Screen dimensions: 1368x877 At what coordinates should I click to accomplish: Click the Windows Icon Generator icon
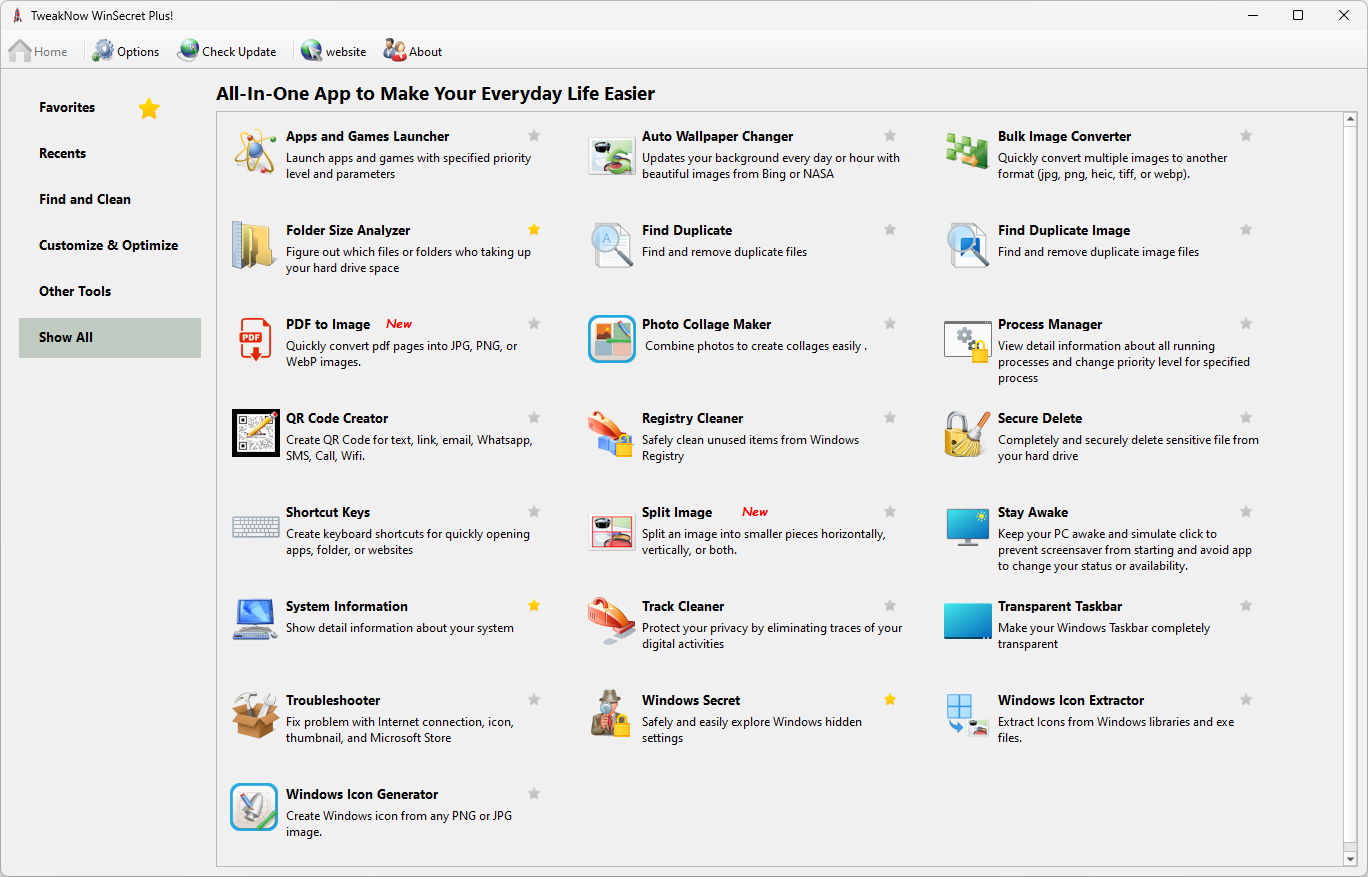[x=254, y=807]
